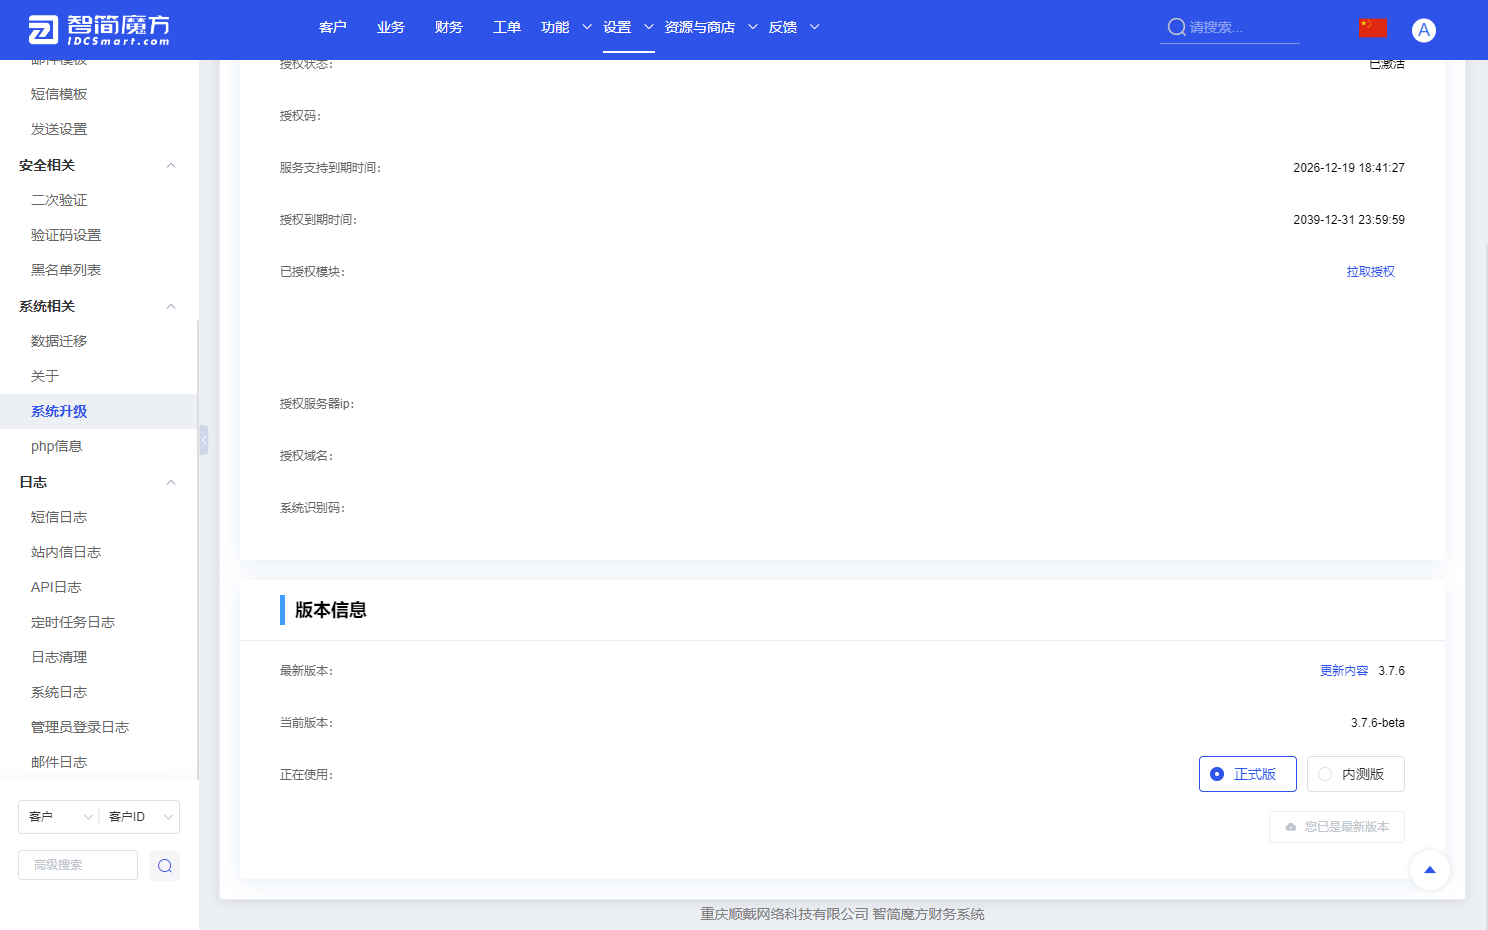Open the China flag language selector icon
The width and height of the screenshot is (1488, 930).
tap(1373, 27)
